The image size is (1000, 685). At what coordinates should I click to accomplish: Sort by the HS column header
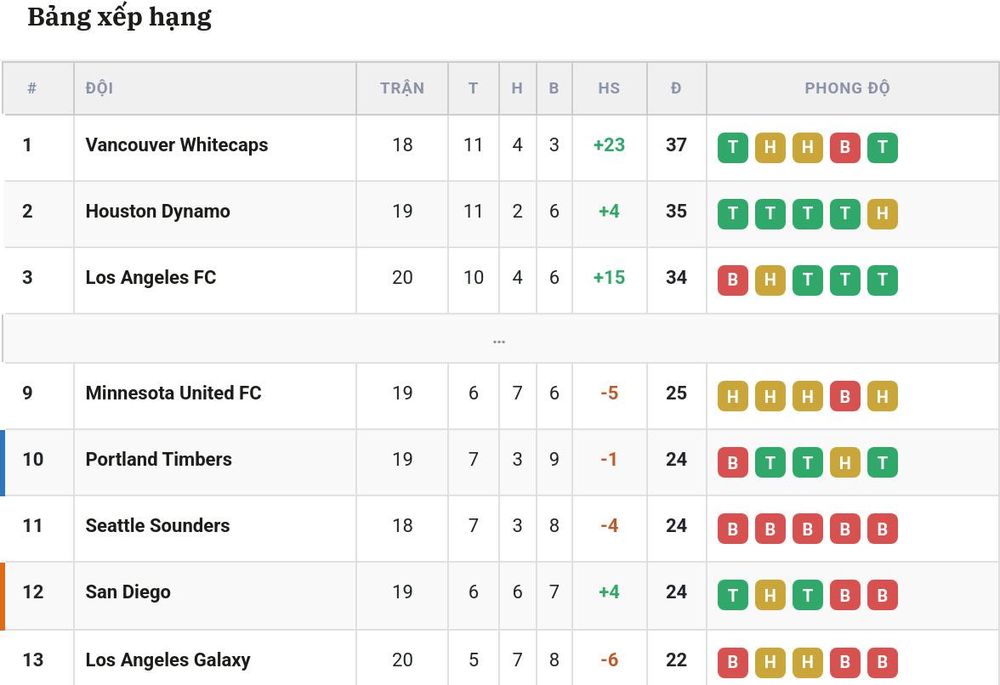pyautogui.click(x=609, y=88)
